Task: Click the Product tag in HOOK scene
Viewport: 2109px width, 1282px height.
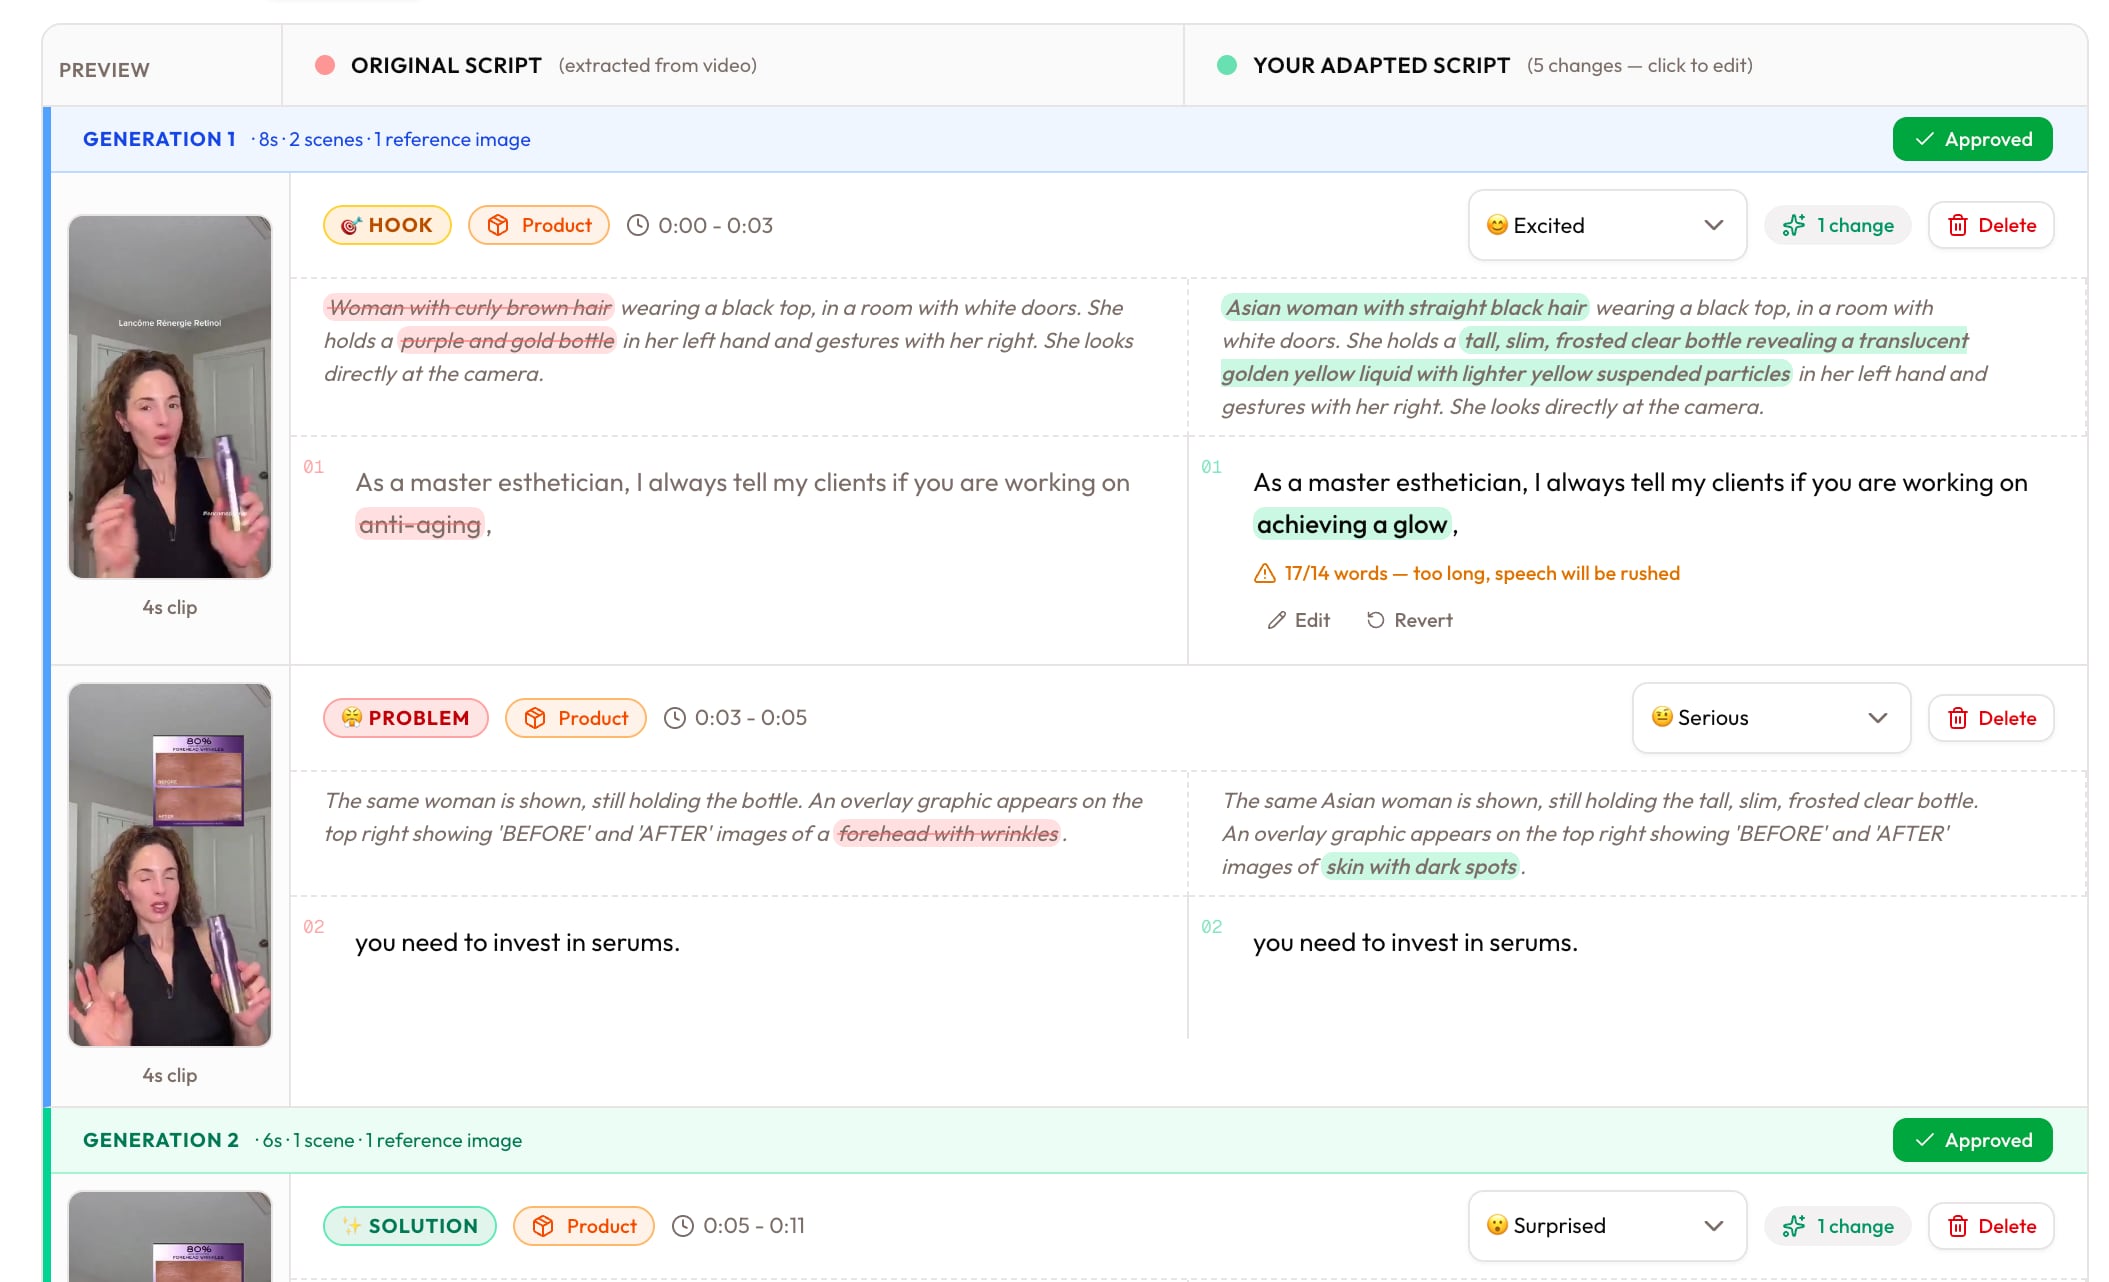Action: (539, 225)
